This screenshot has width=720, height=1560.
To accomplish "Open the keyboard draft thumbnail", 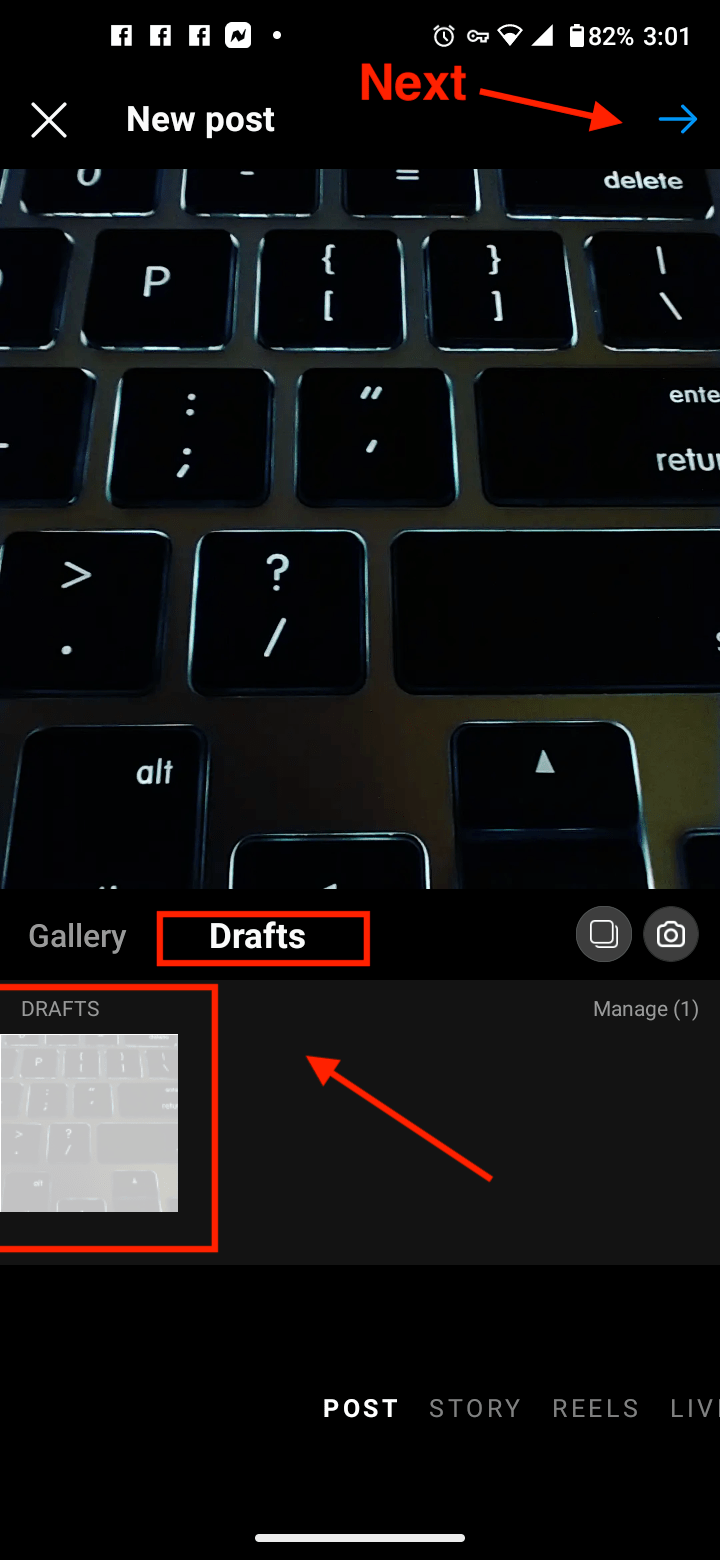I will click(x=89, y=1123).
